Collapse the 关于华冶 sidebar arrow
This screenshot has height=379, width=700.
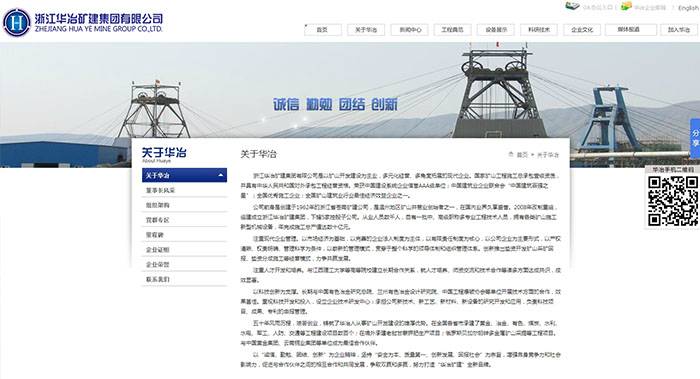point(221,175)
